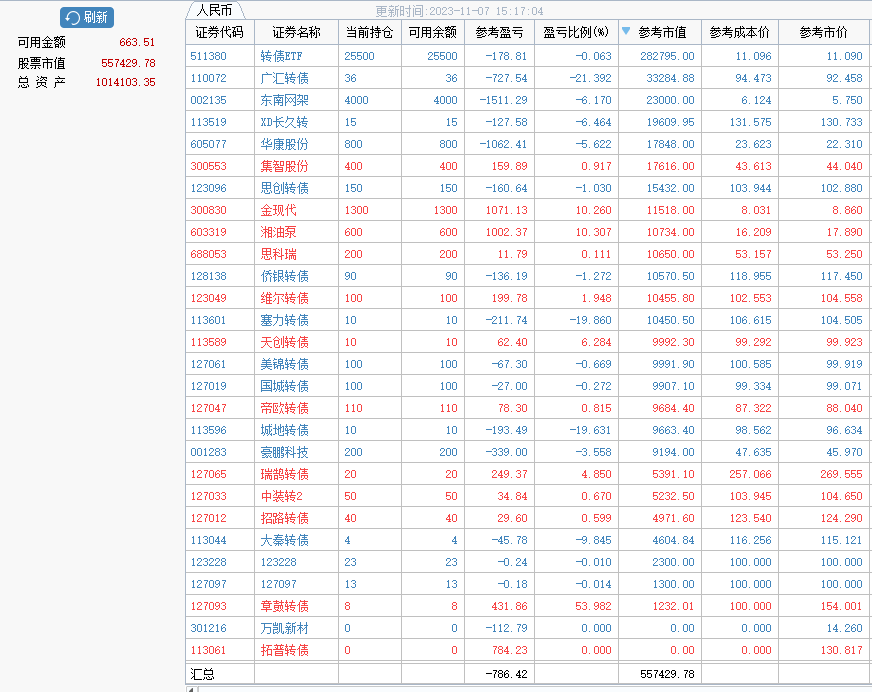Sort table by 当前持仓 column
This screenshot has height=692, width=872.
369,33
